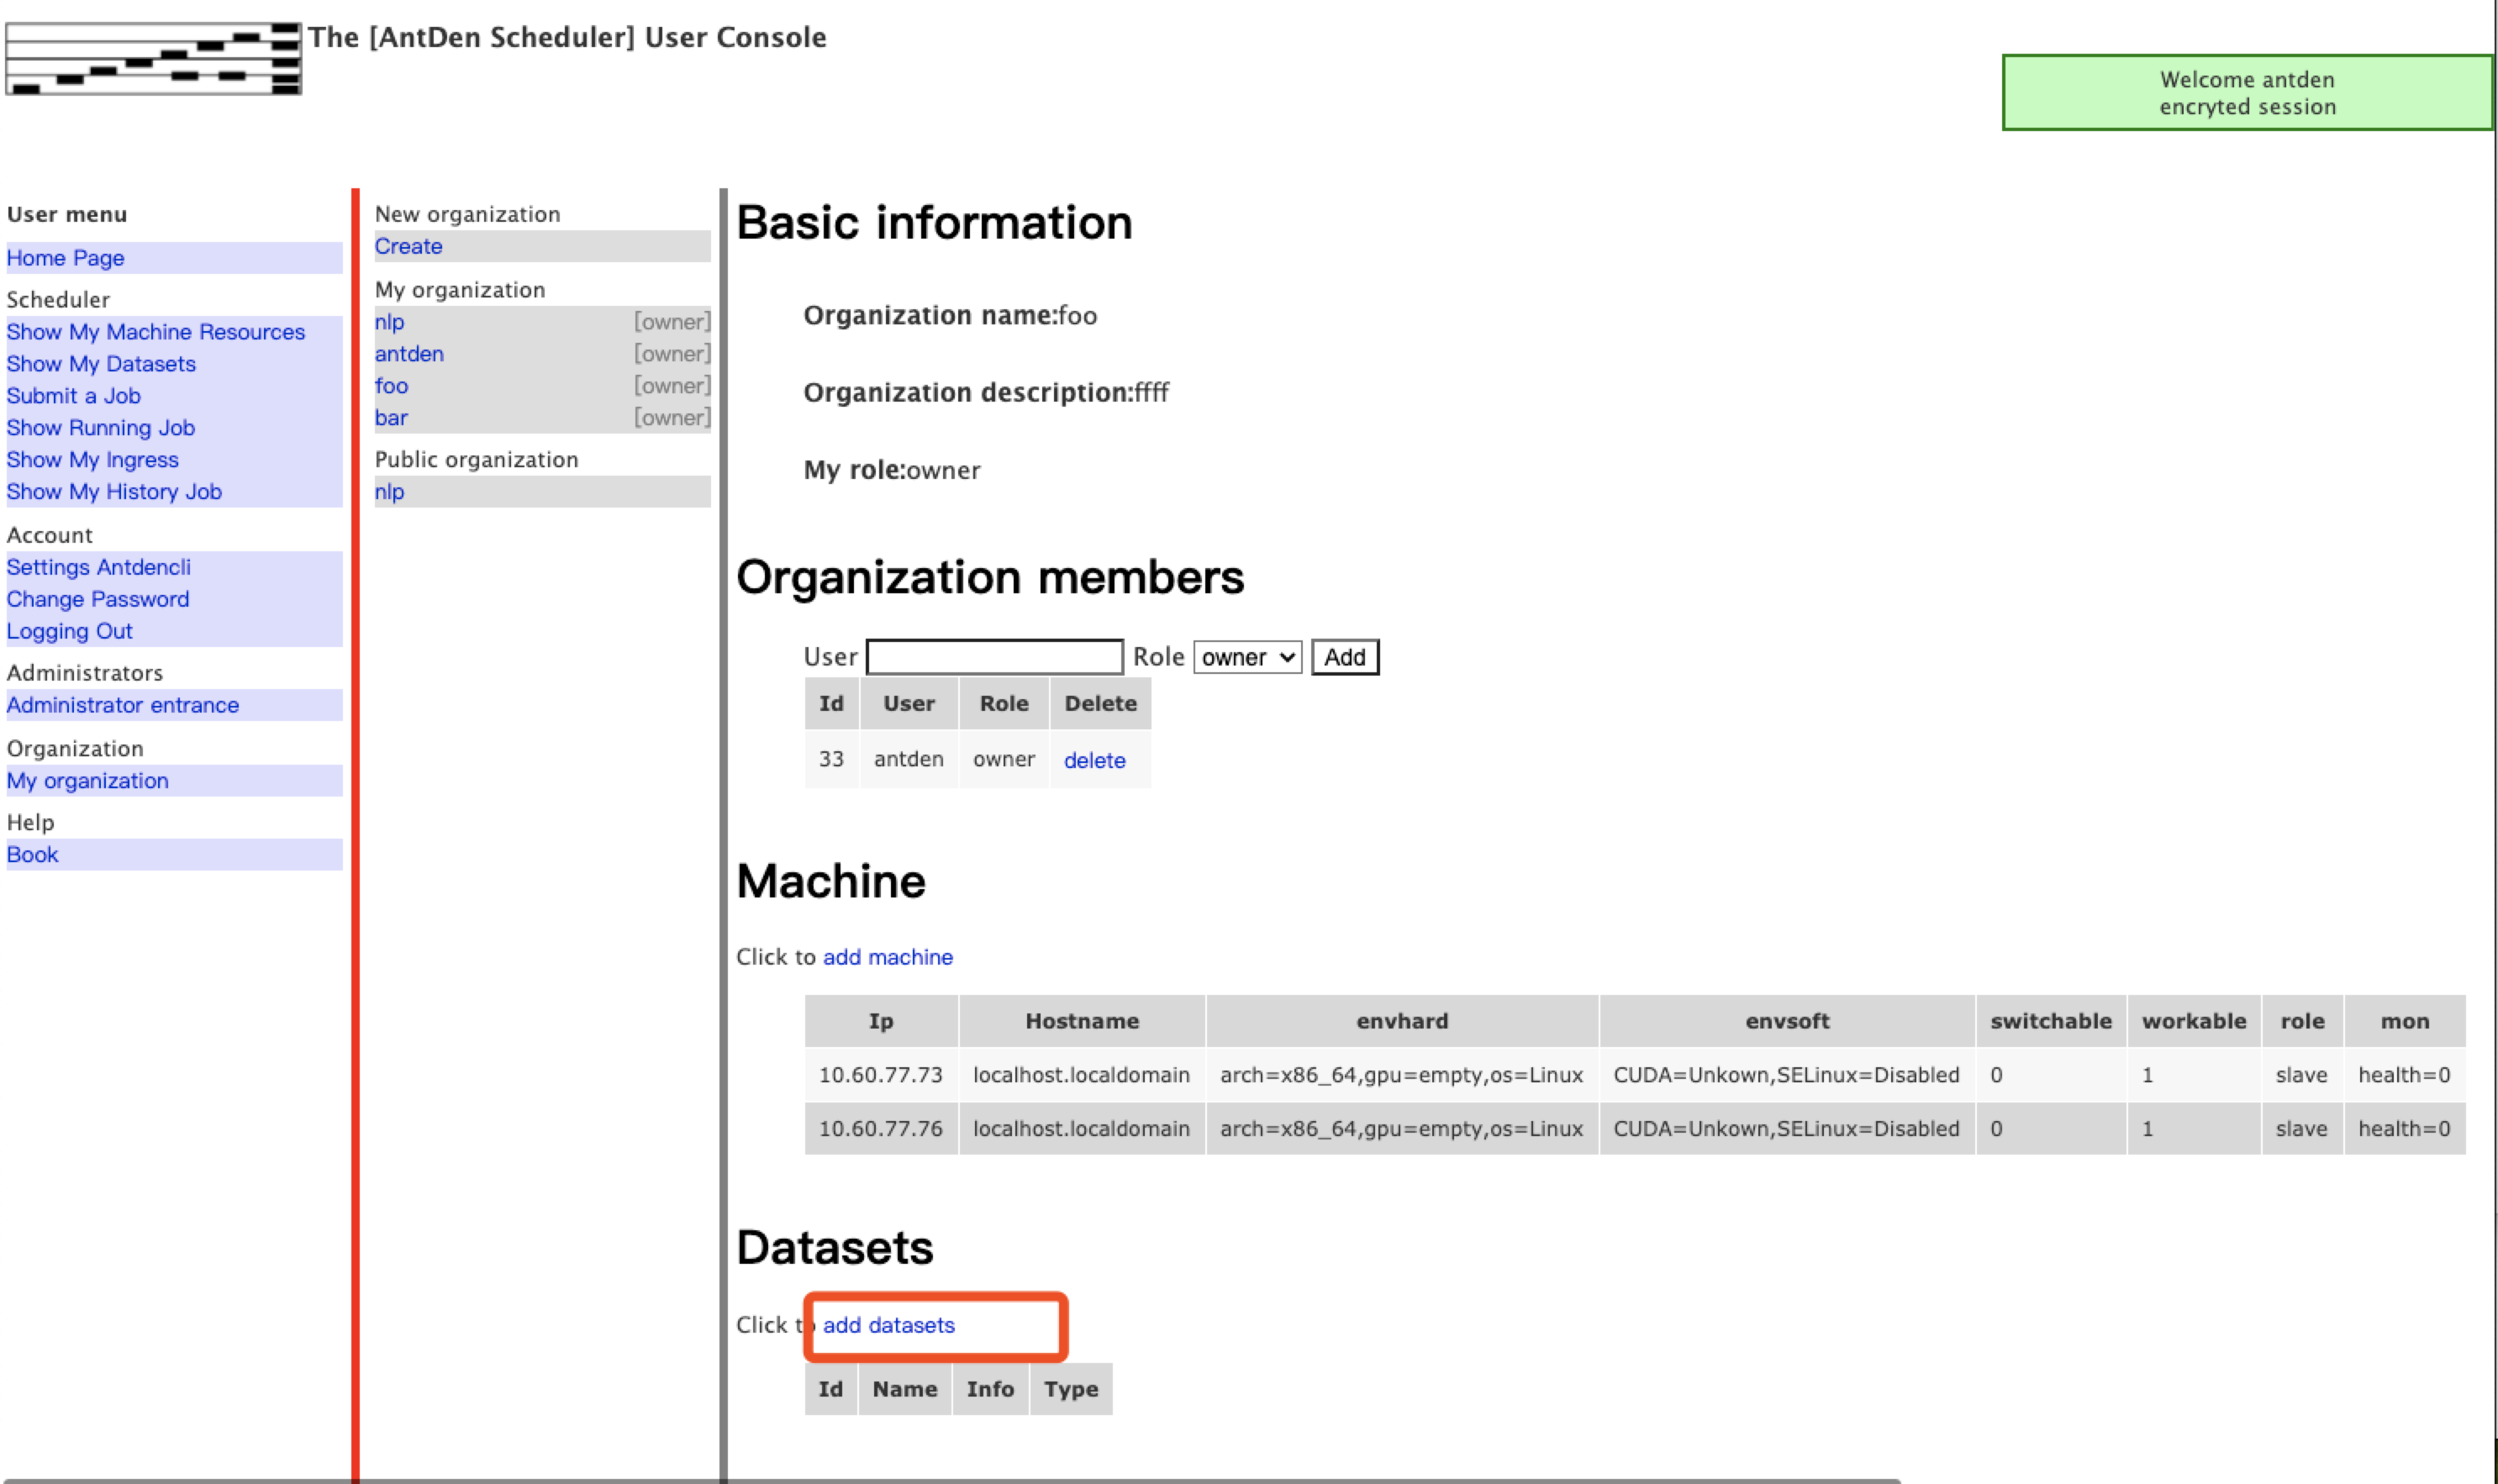Open Show My Ingress
The height and width of the screenshot is (1484, 2498).
click(x=93, y=460)
